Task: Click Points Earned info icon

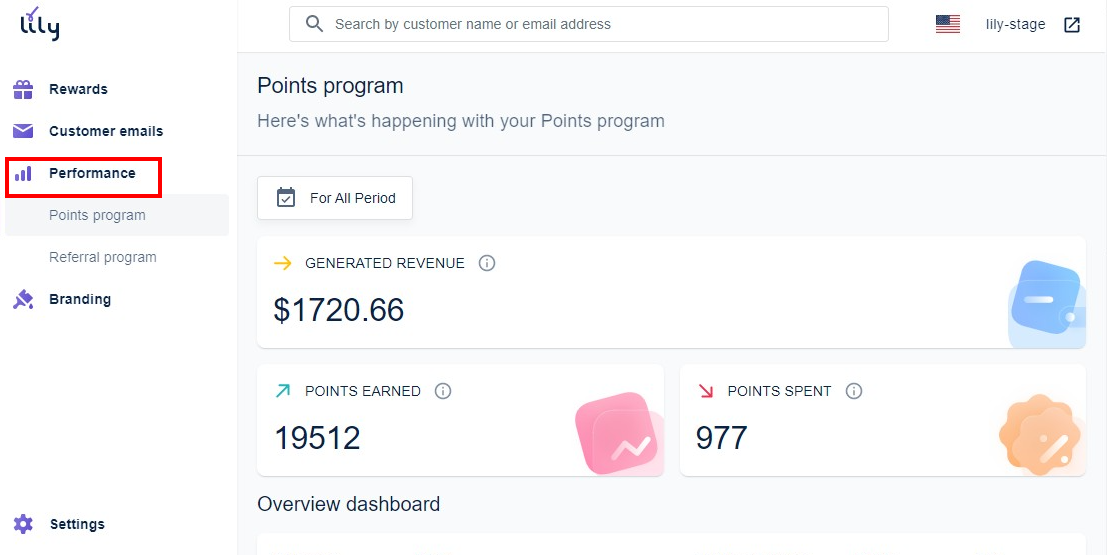Action: click(443, 391)
